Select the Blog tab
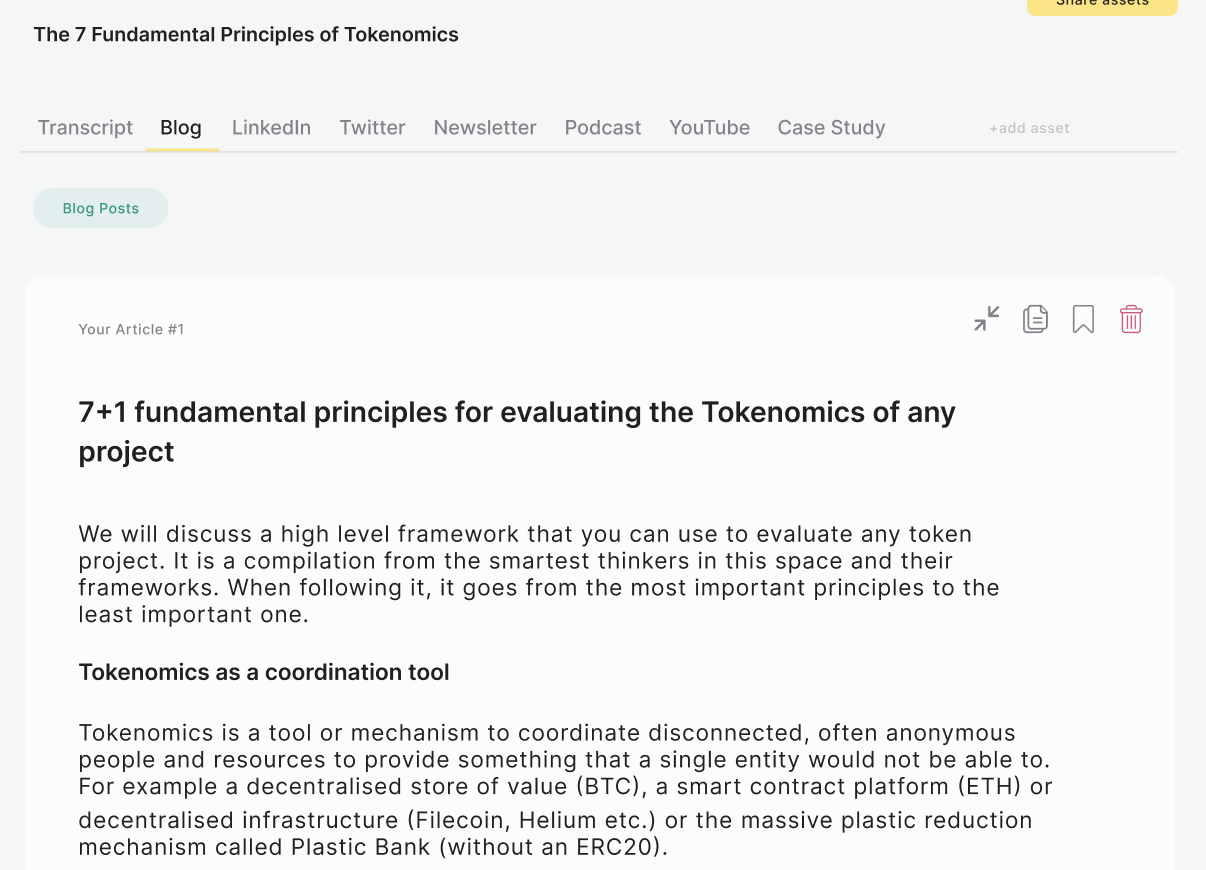The width and height of the screenshot is (1206, 870). (181, 128)
